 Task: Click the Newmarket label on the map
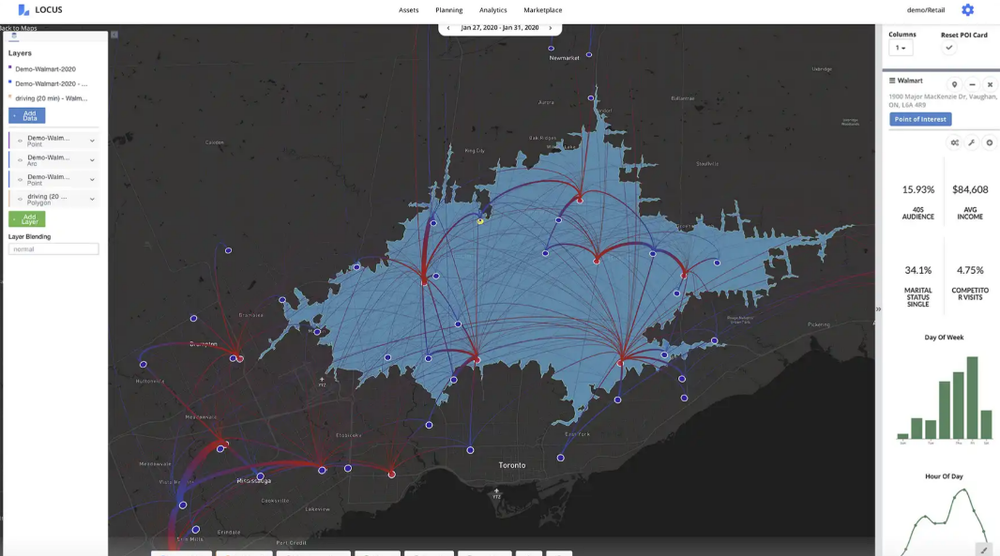point(564,58)
